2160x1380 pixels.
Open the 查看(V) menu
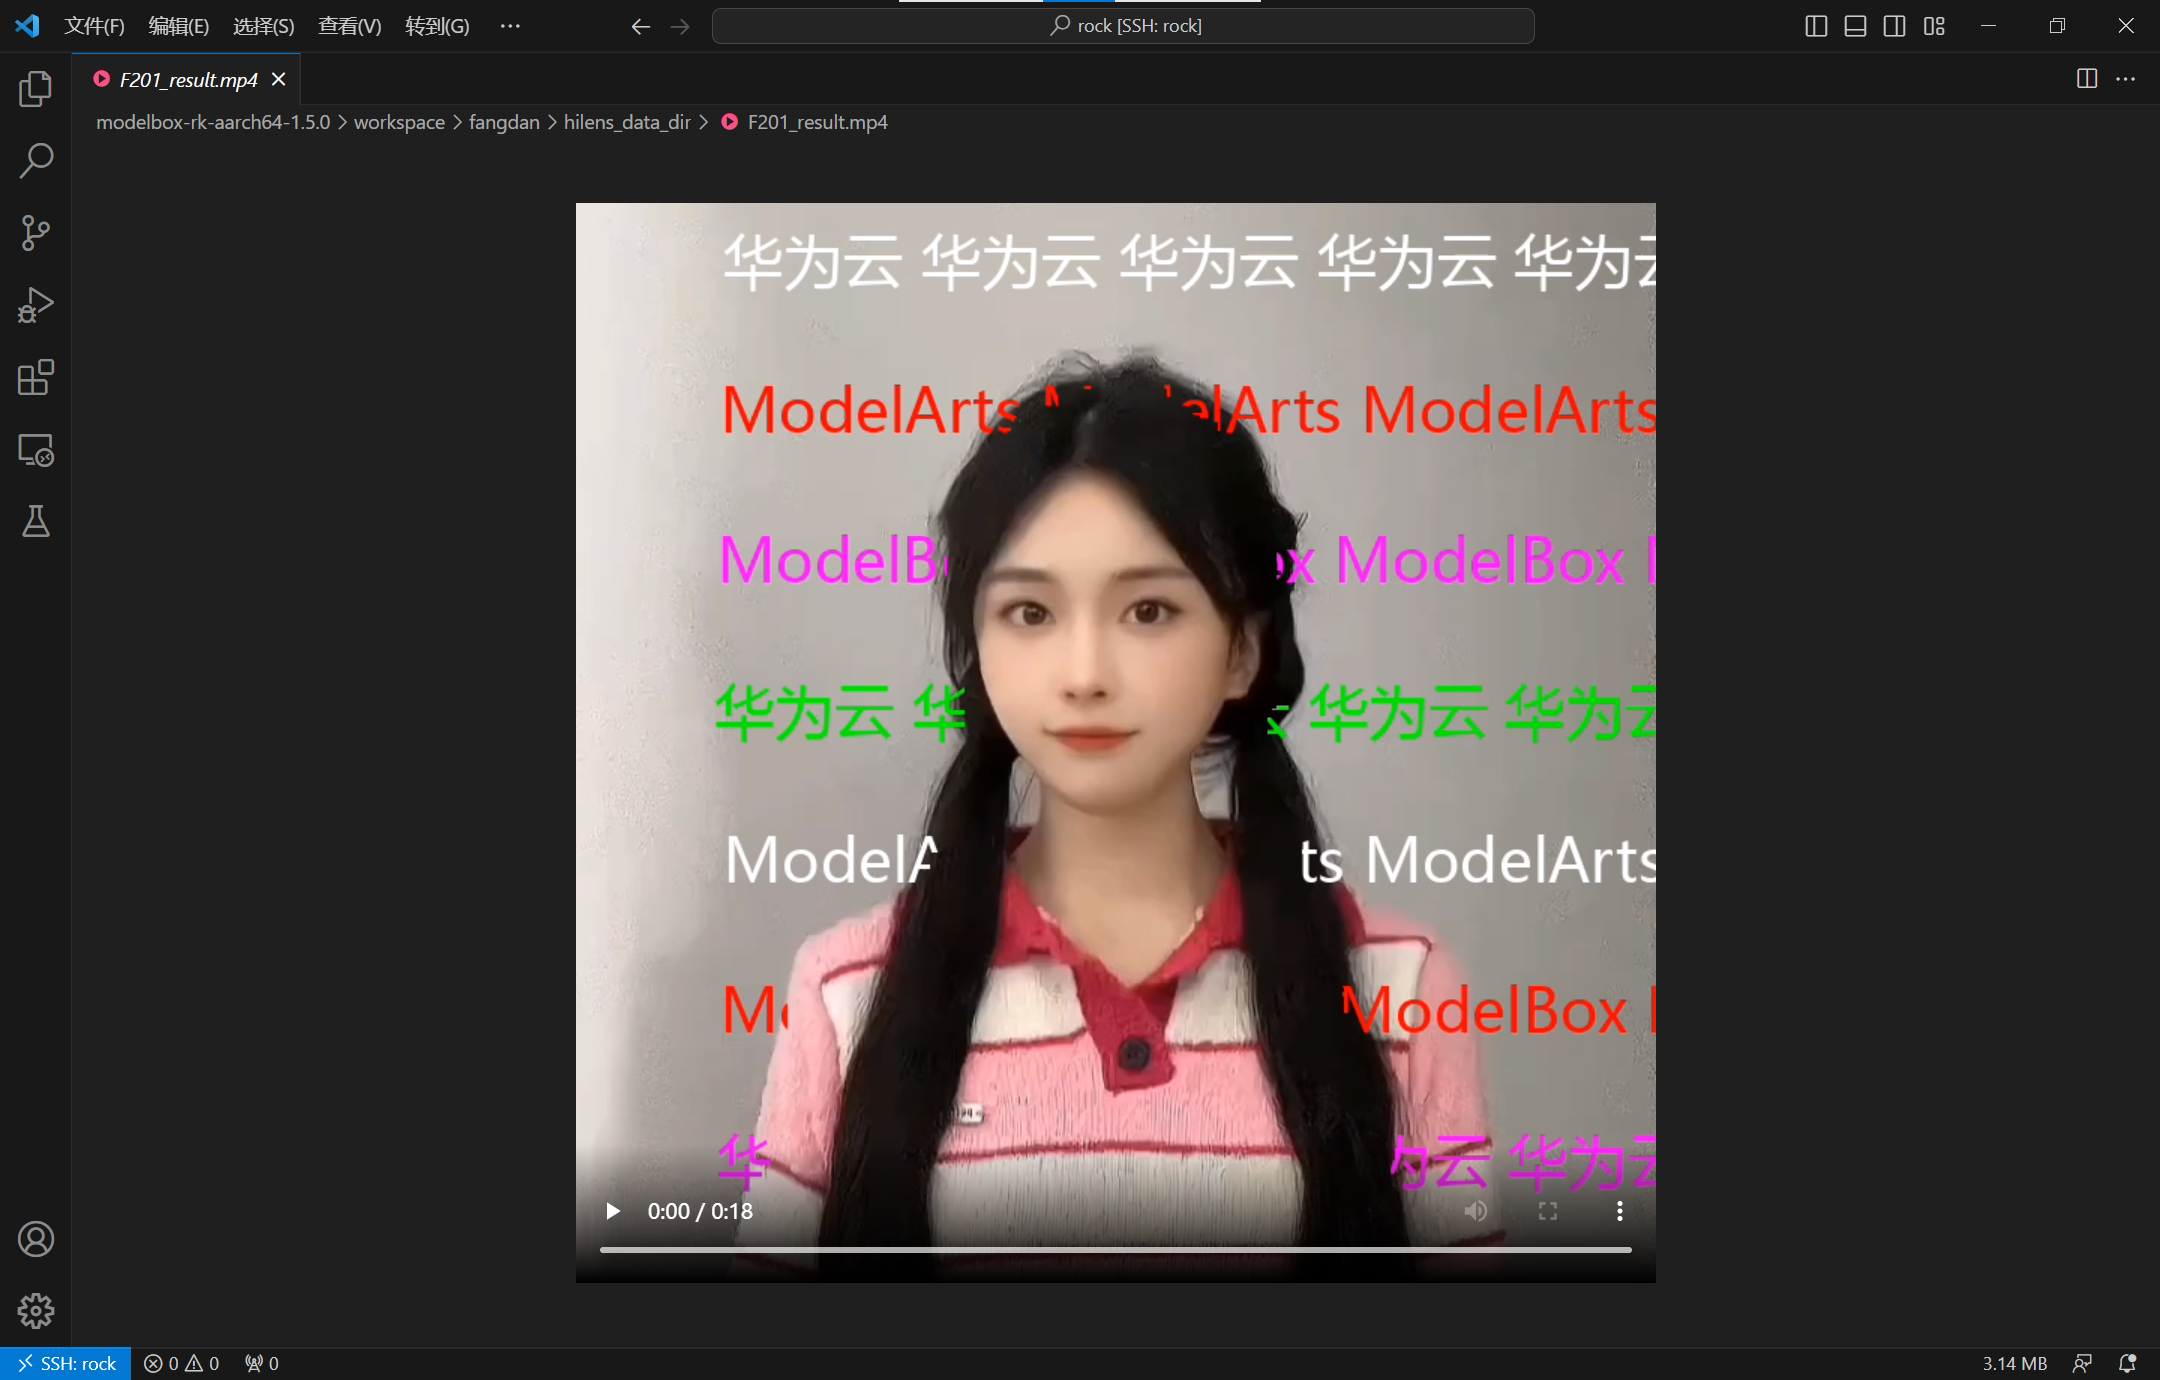point(349,26)
